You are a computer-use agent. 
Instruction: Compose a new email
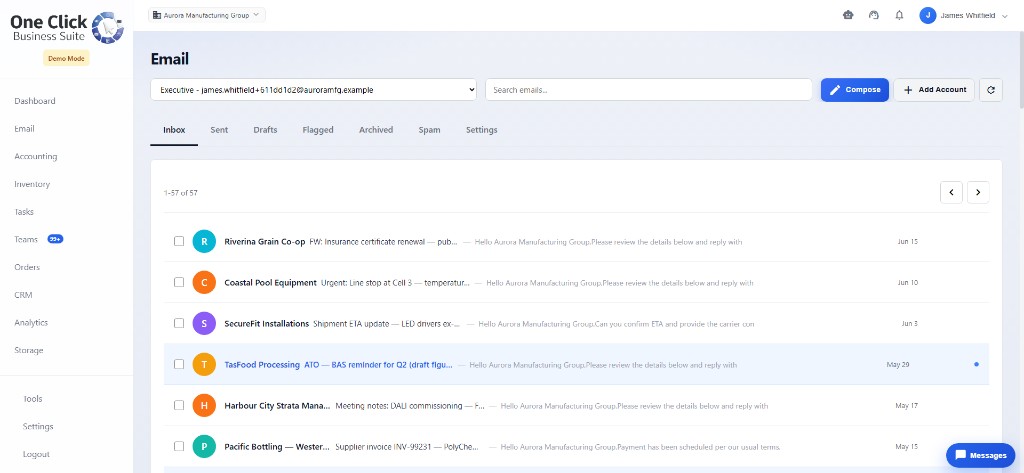click(855, 90)
